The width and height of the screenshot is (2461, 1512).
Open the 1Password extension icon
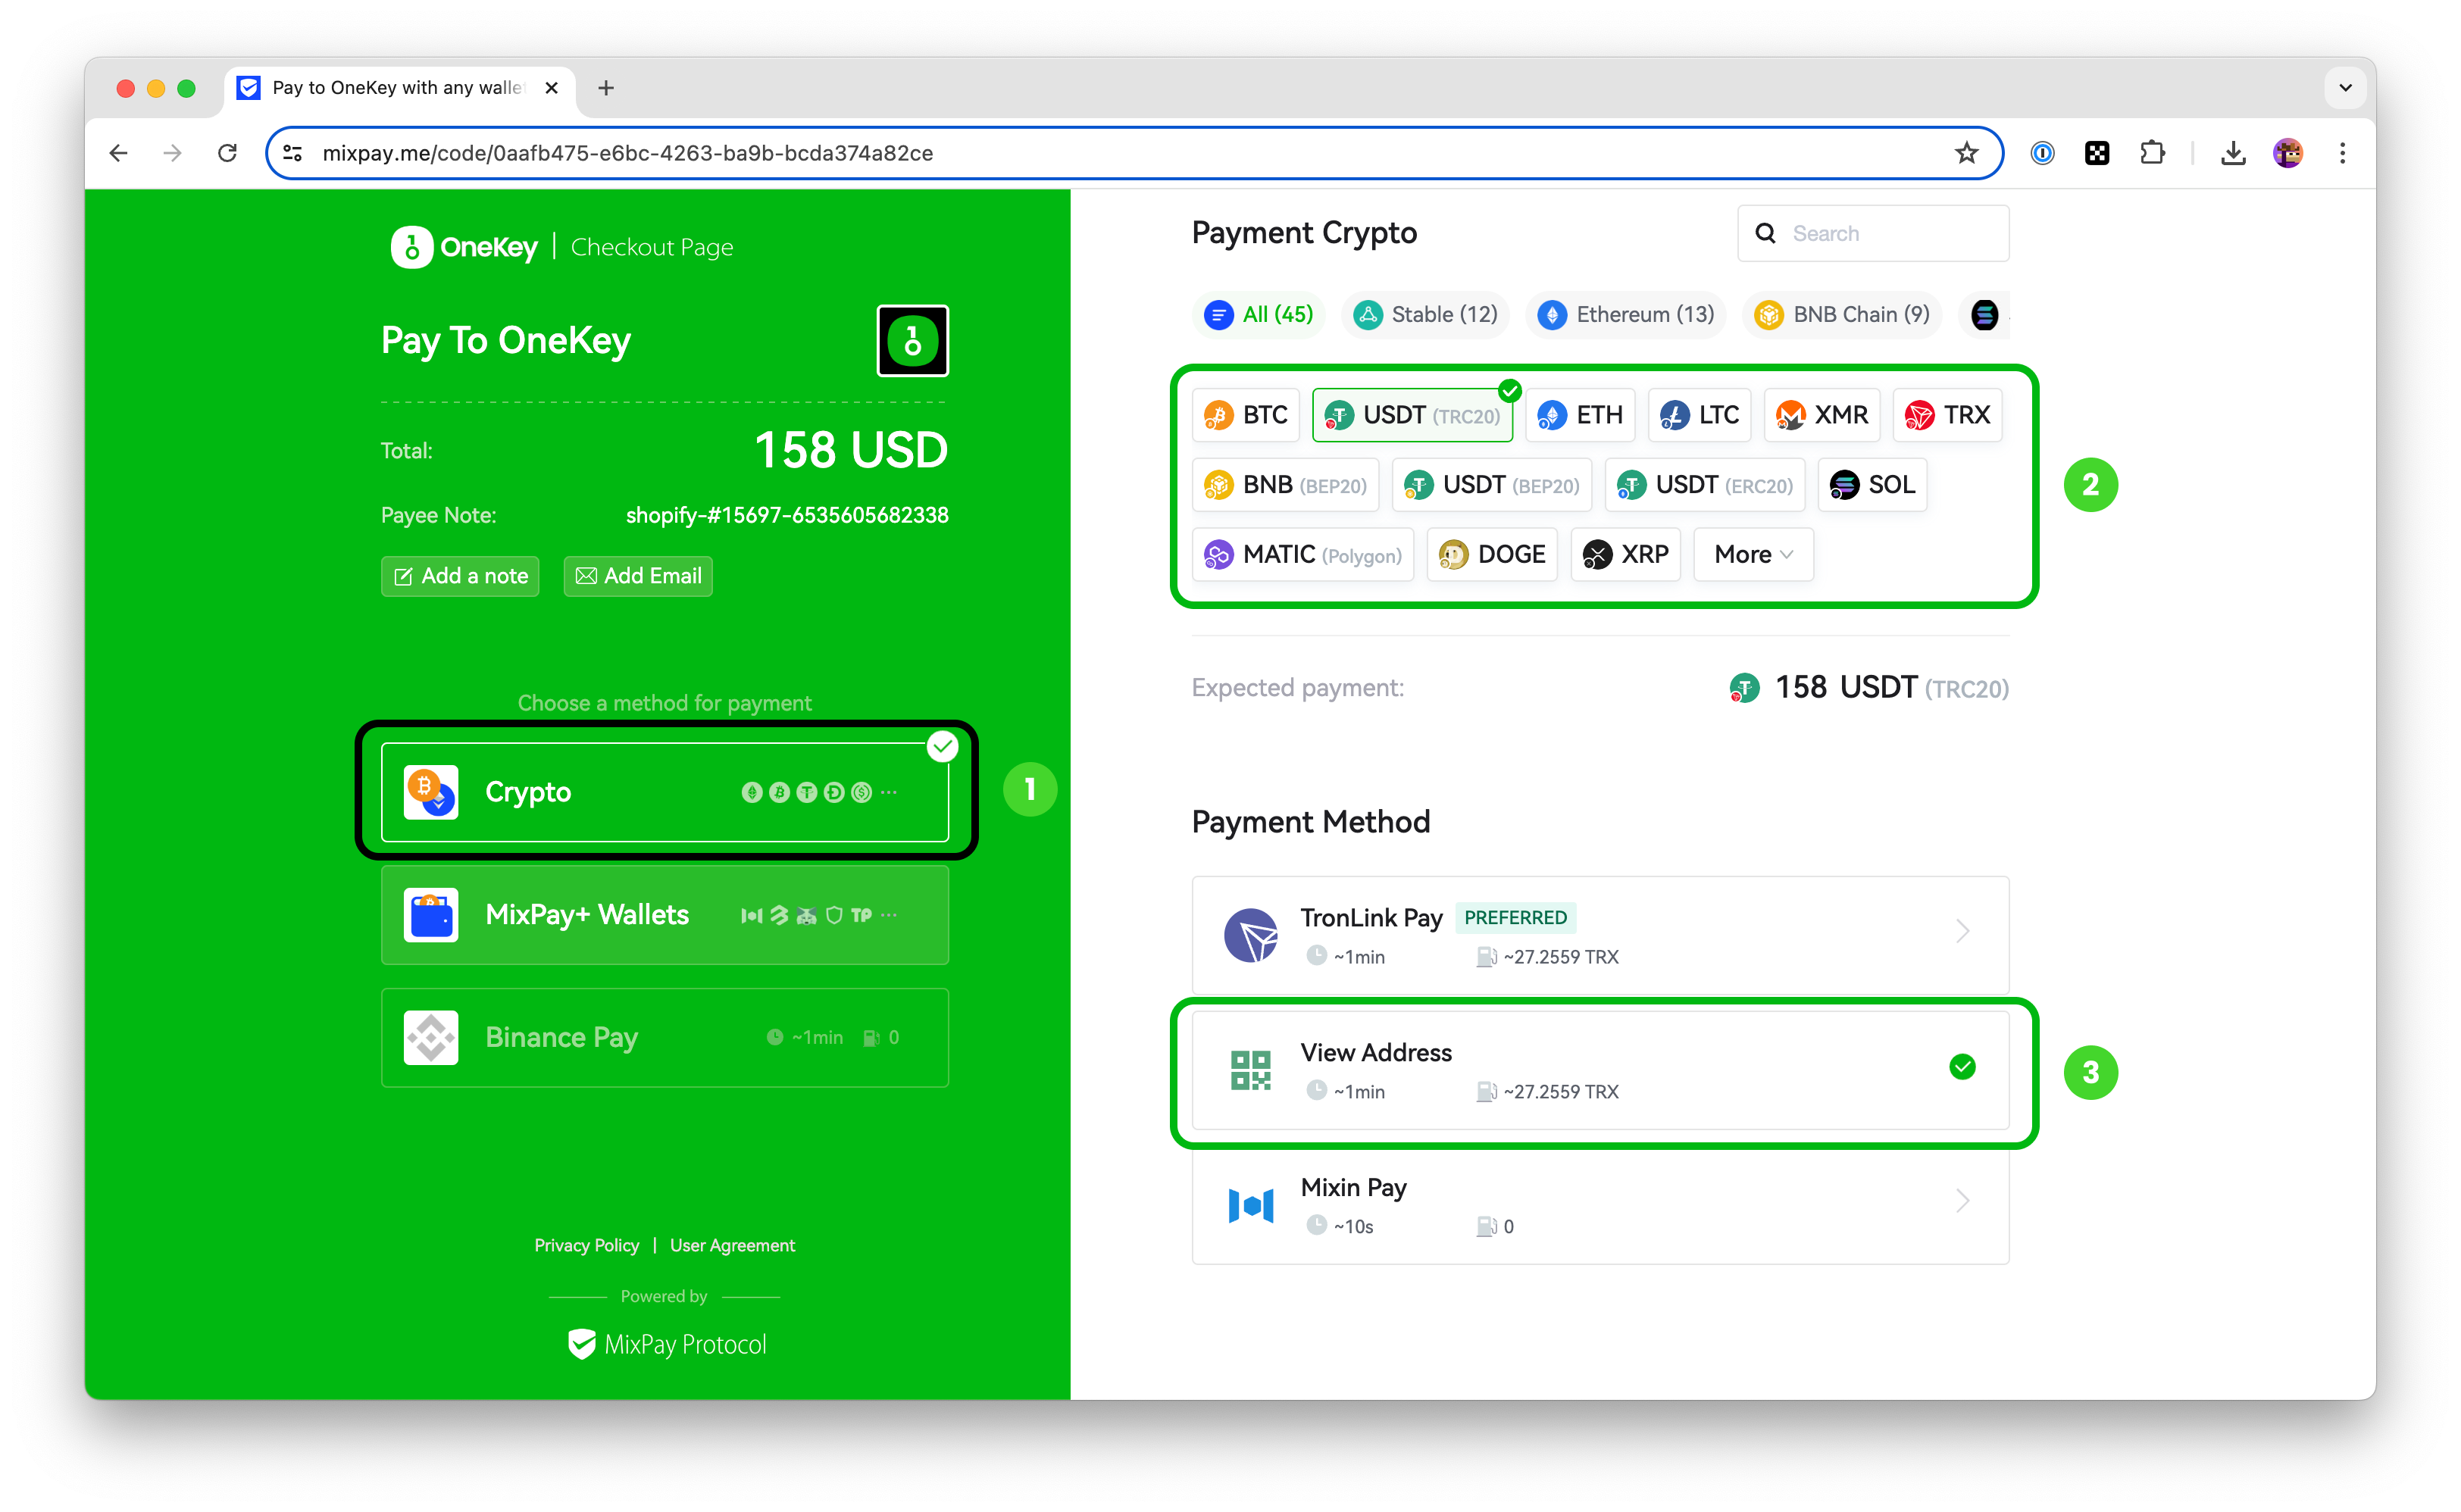tap(2043, 153)
